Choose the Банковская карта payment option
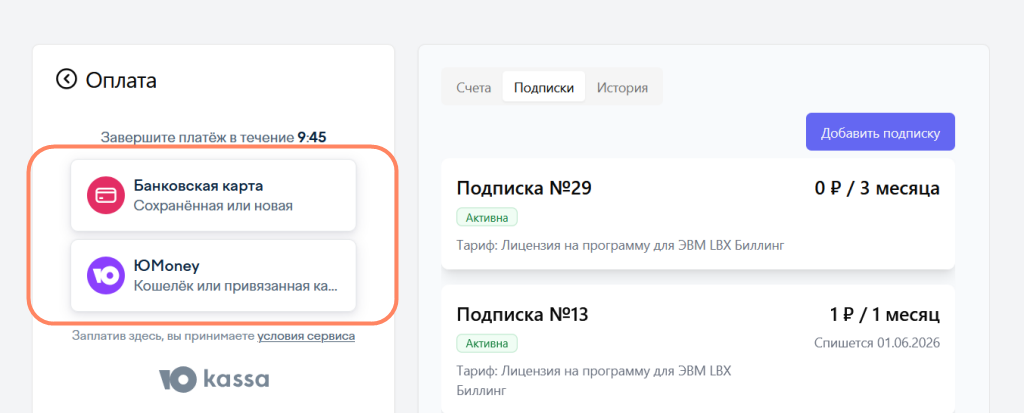 point(214,195)
